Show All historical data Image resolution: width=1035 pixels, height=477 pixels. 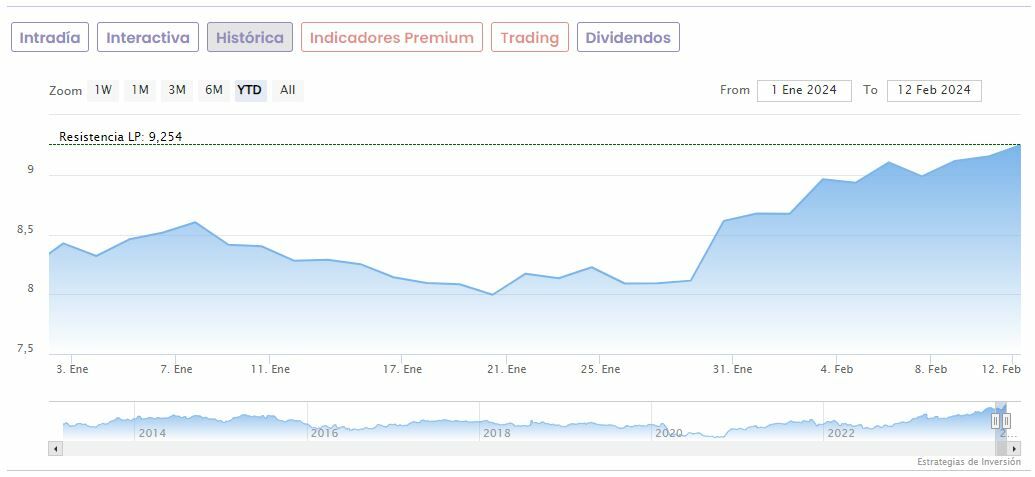[288, 90]
